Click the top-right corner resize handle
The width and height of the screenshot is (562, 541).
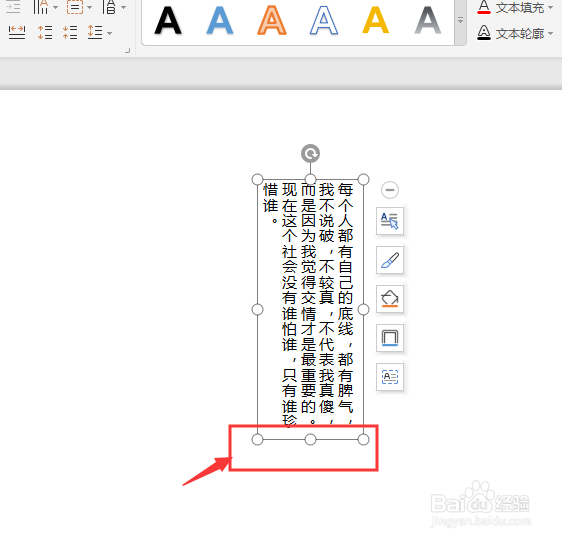[x=363, y=179]
